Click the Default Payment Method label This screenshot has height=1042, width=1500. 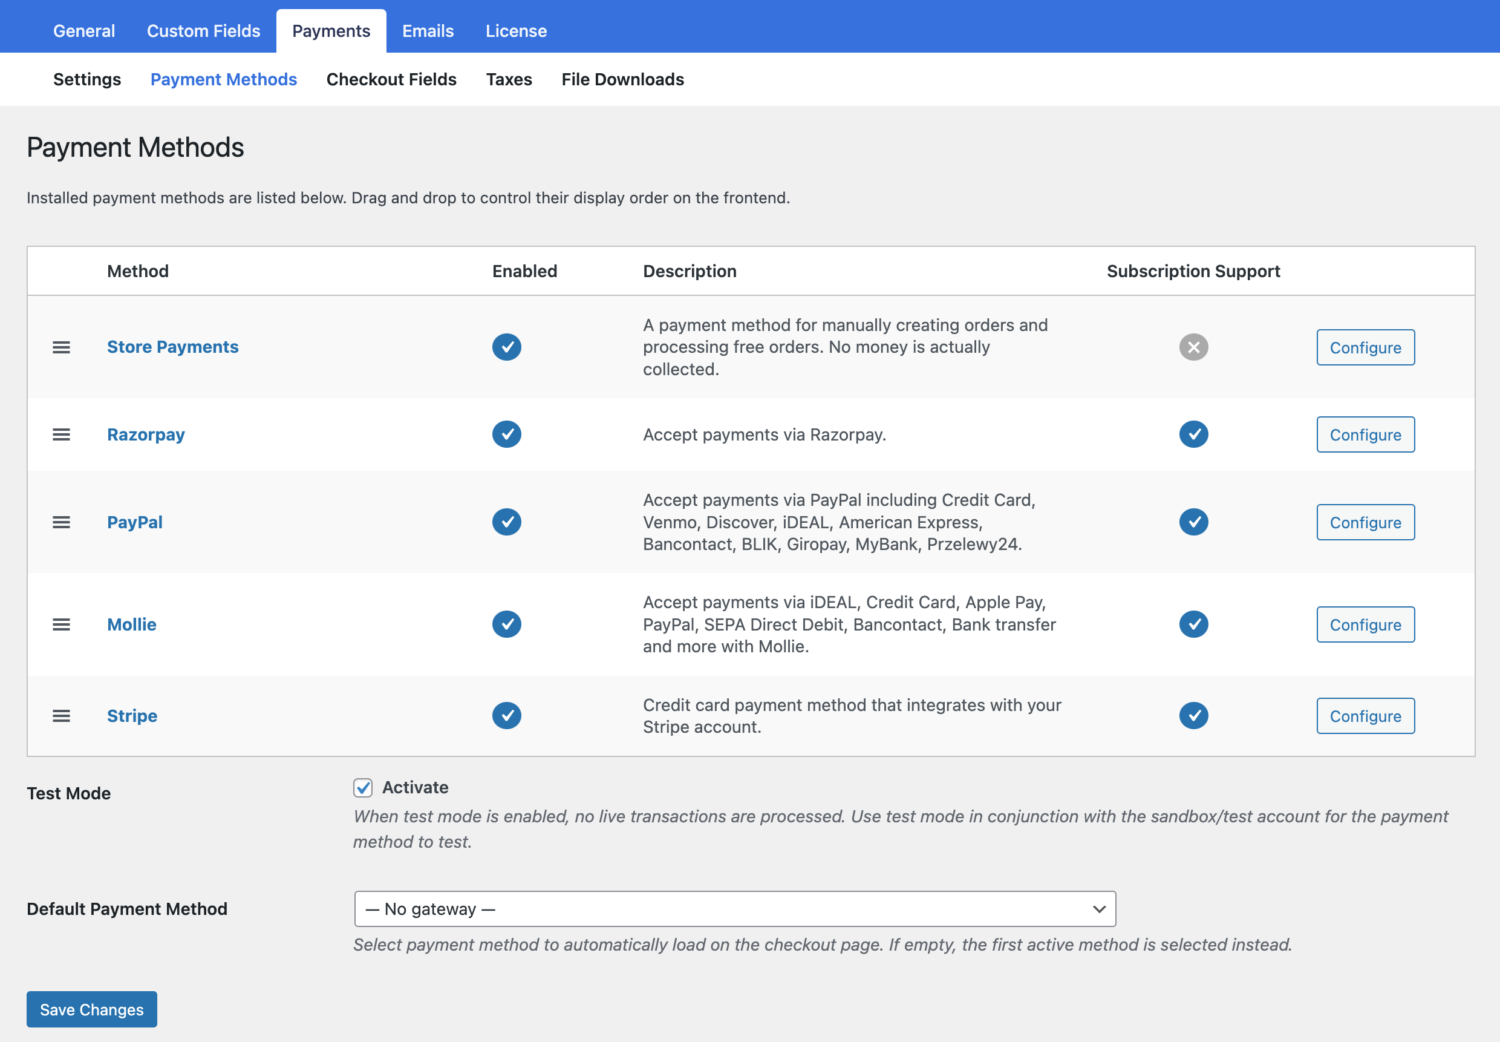coord(127,909)
